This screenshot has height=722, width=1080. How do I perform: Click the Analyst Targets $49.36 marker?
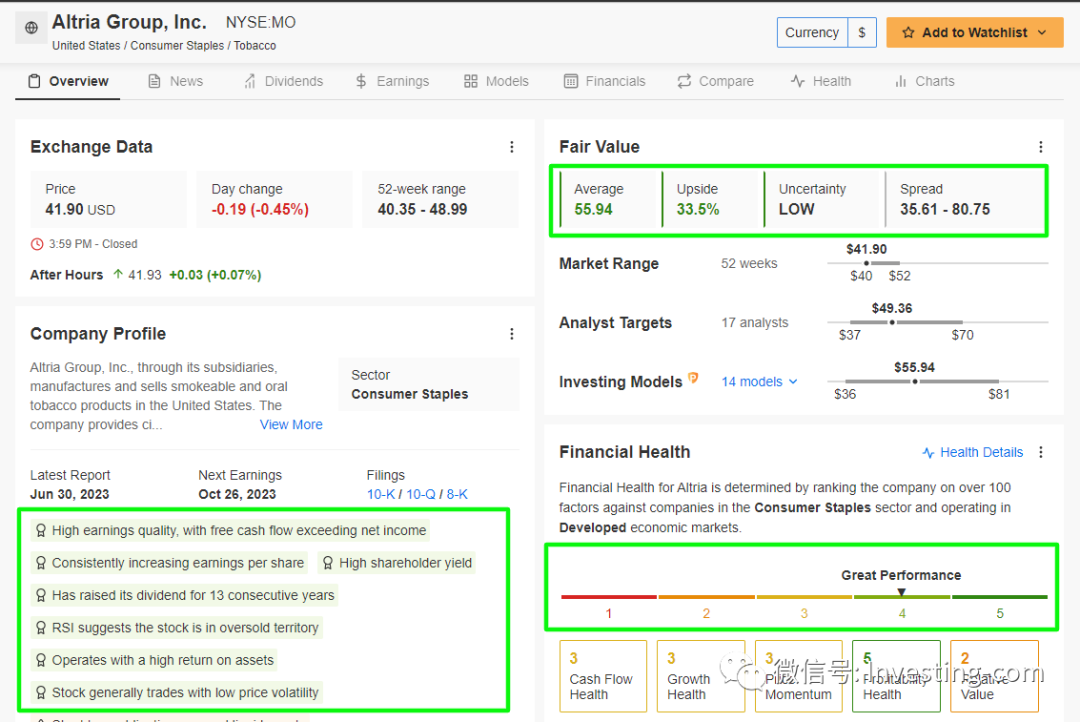click(892, 322)
